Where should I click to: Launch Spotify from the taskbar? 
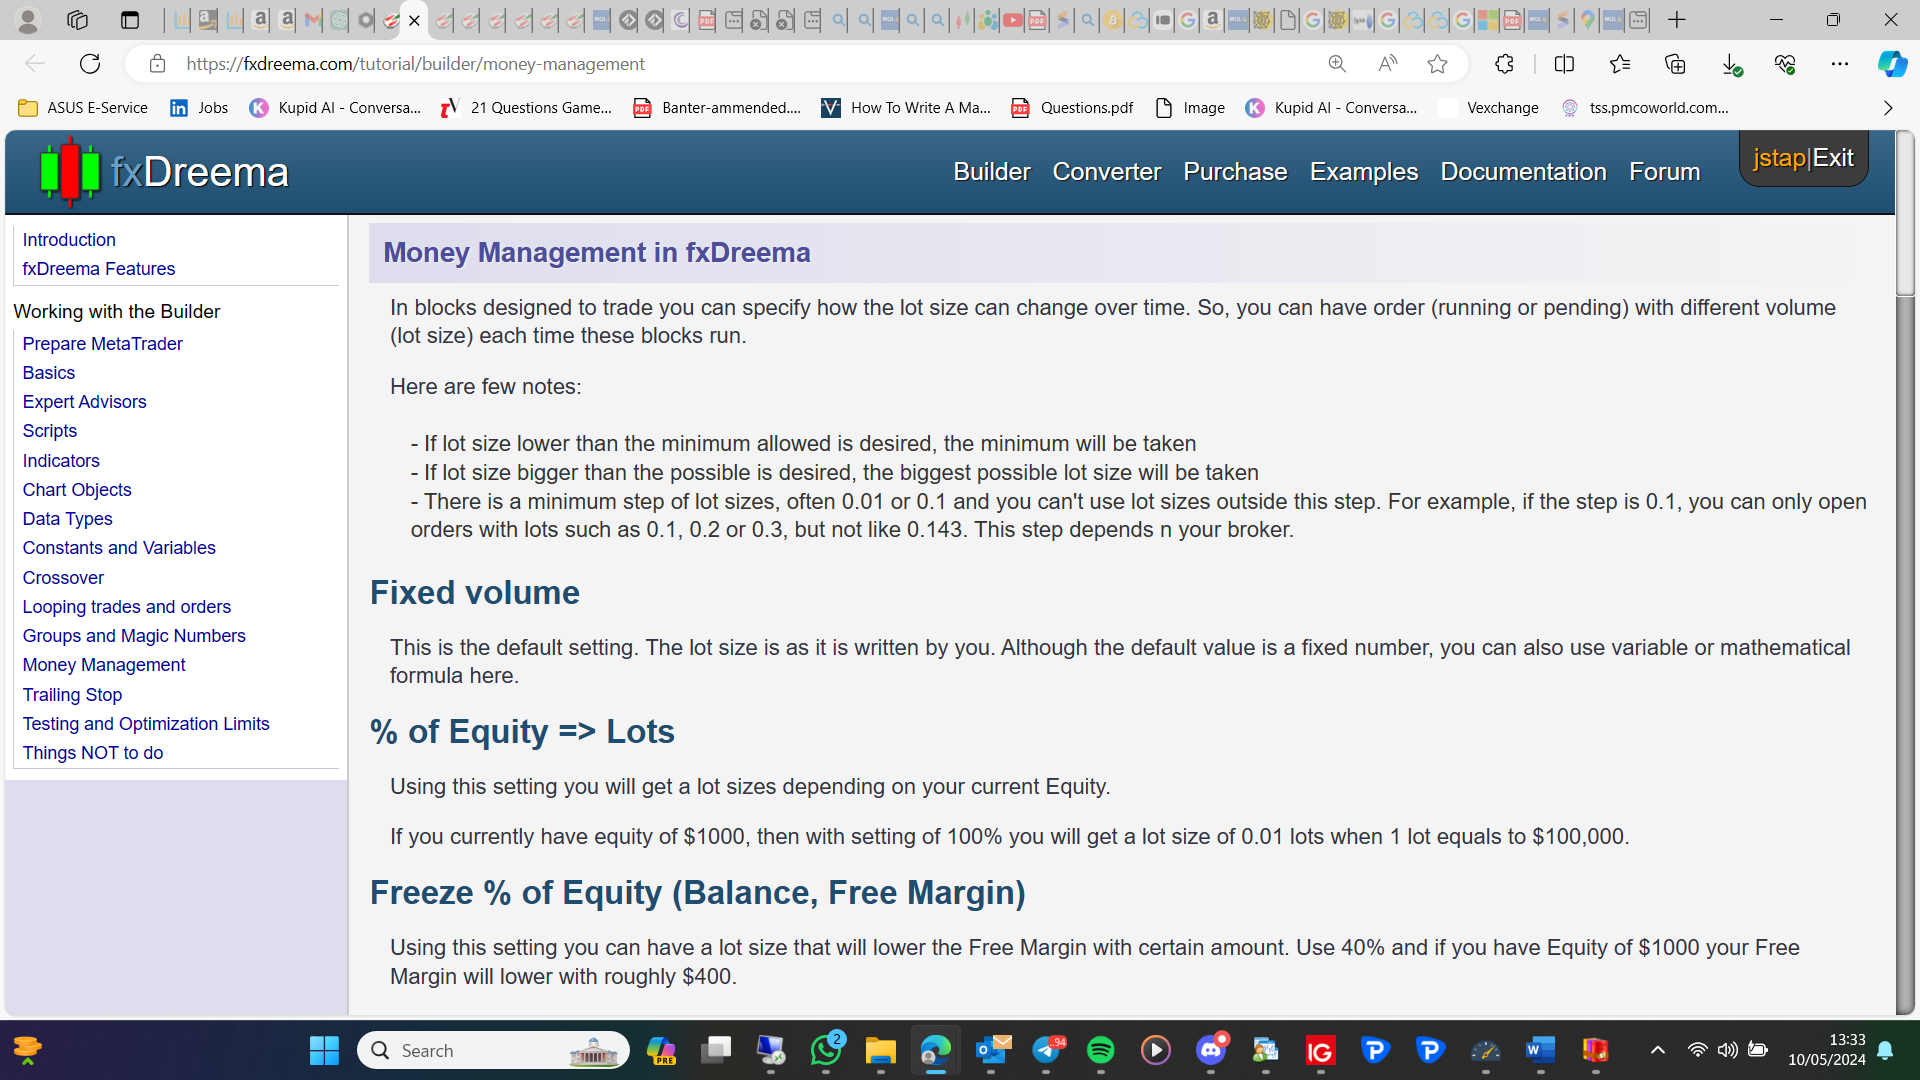pos(1100,1050)
